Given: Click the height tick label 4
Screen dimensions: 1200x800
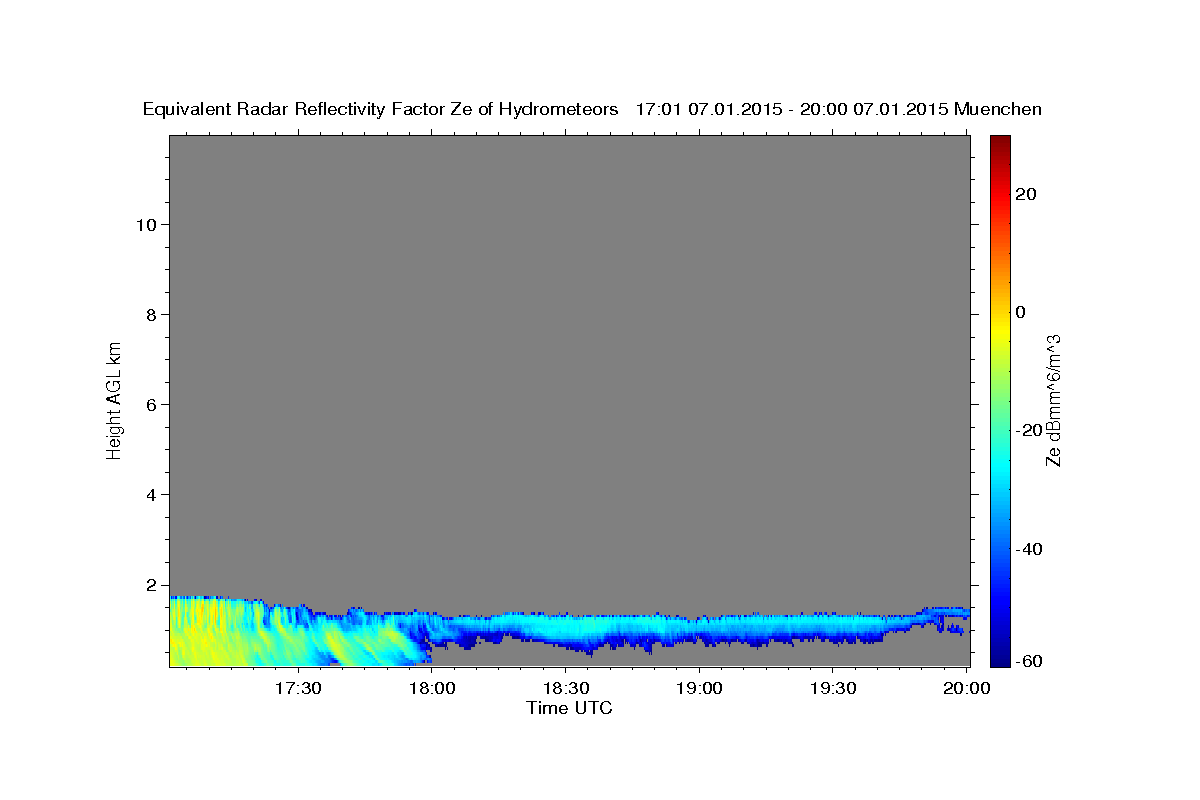Looking at the screenshot, I should pyautogui.click(x=152, y=495).
